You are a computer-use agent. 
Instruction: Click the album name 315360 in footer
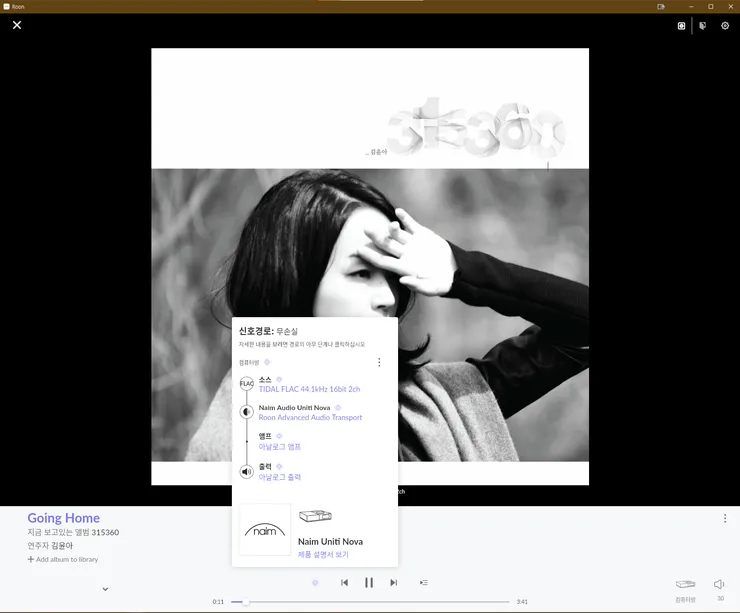(105, 532)
